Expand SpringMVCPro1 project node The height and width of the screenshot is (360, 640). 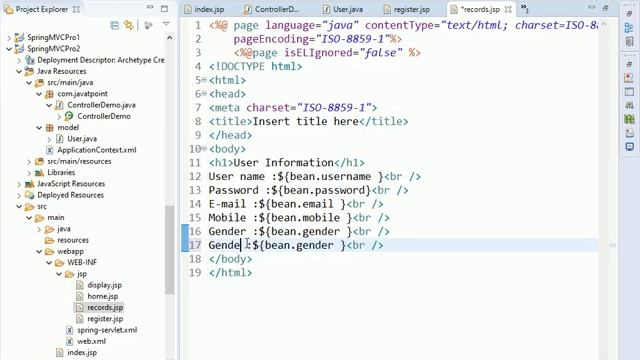coord(9,38)
